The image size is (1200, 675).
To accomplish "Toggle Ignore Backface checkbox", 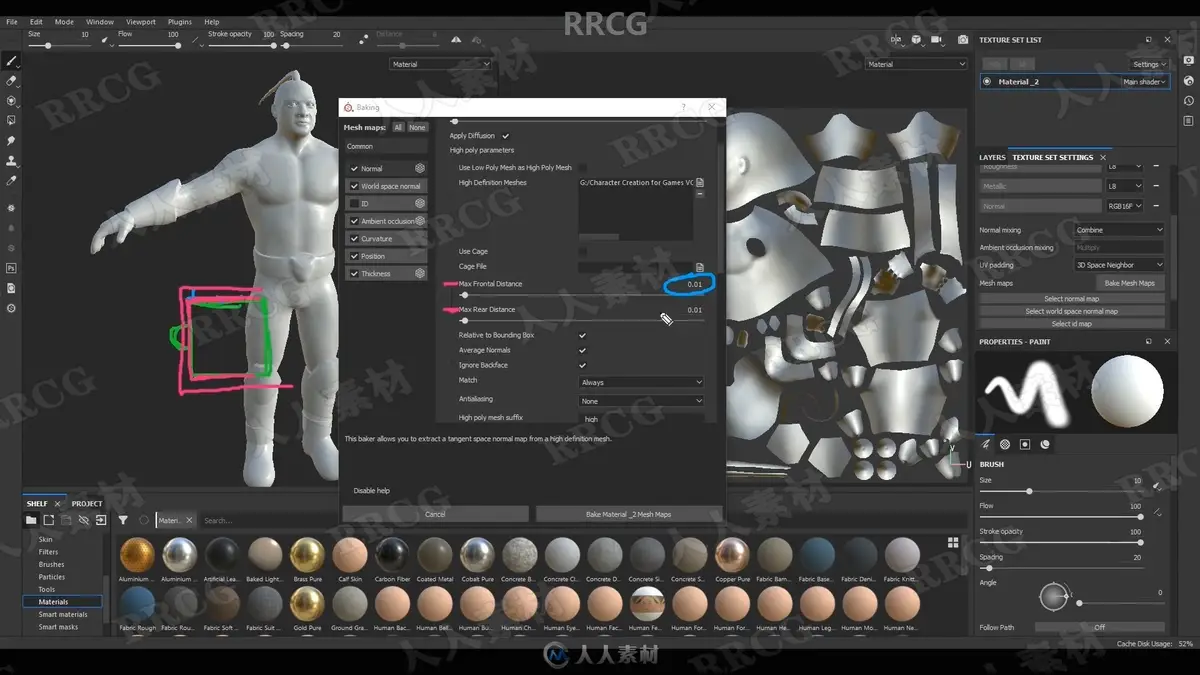I will [582, 365].
